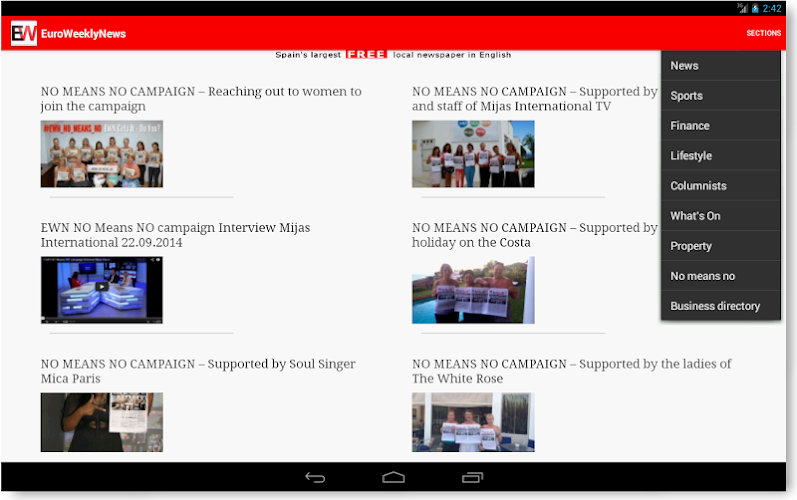Play the Mijas interview video thumbnail
The image size is (797, 500).
pyautogui.click(x=102, y=290)
